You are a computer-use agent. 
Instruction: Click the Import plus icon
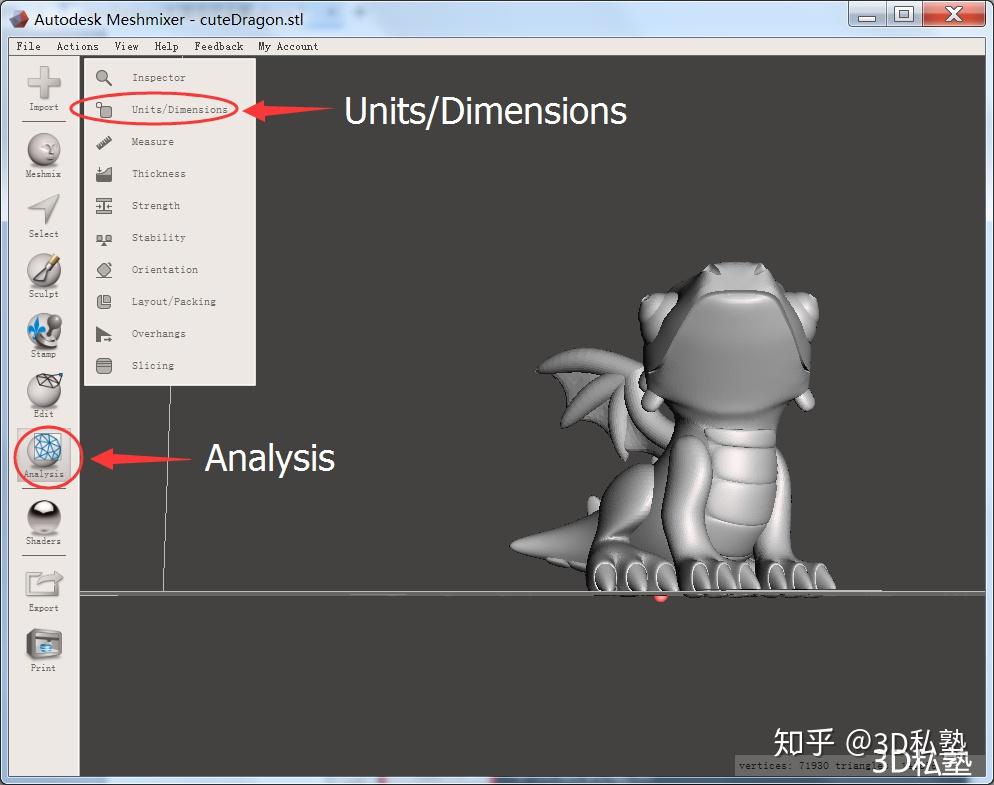pyautogui.click(x=44, y=83)
